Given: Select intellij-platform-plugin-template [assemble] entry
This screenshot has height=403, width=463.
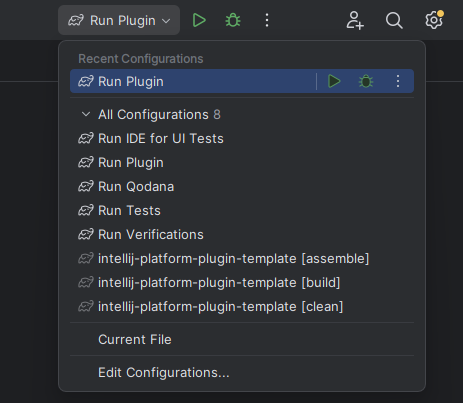Looking at the screenshot, I should pyautogui.click(x=242, y=259).
